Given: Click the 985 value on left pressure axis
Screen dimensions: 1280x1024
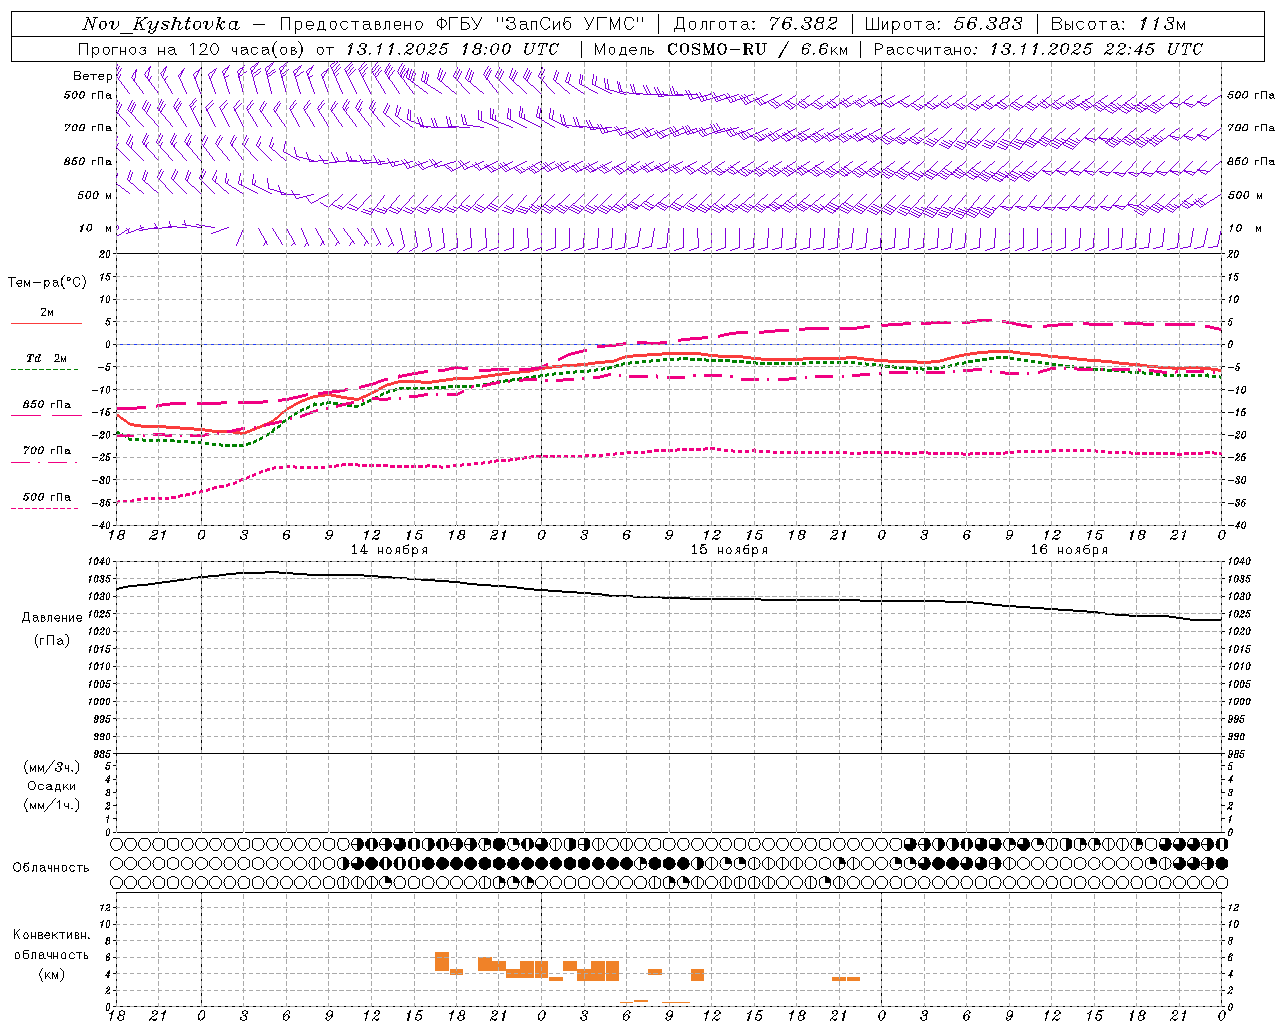Looking at the screenshot, I should 102,754.
